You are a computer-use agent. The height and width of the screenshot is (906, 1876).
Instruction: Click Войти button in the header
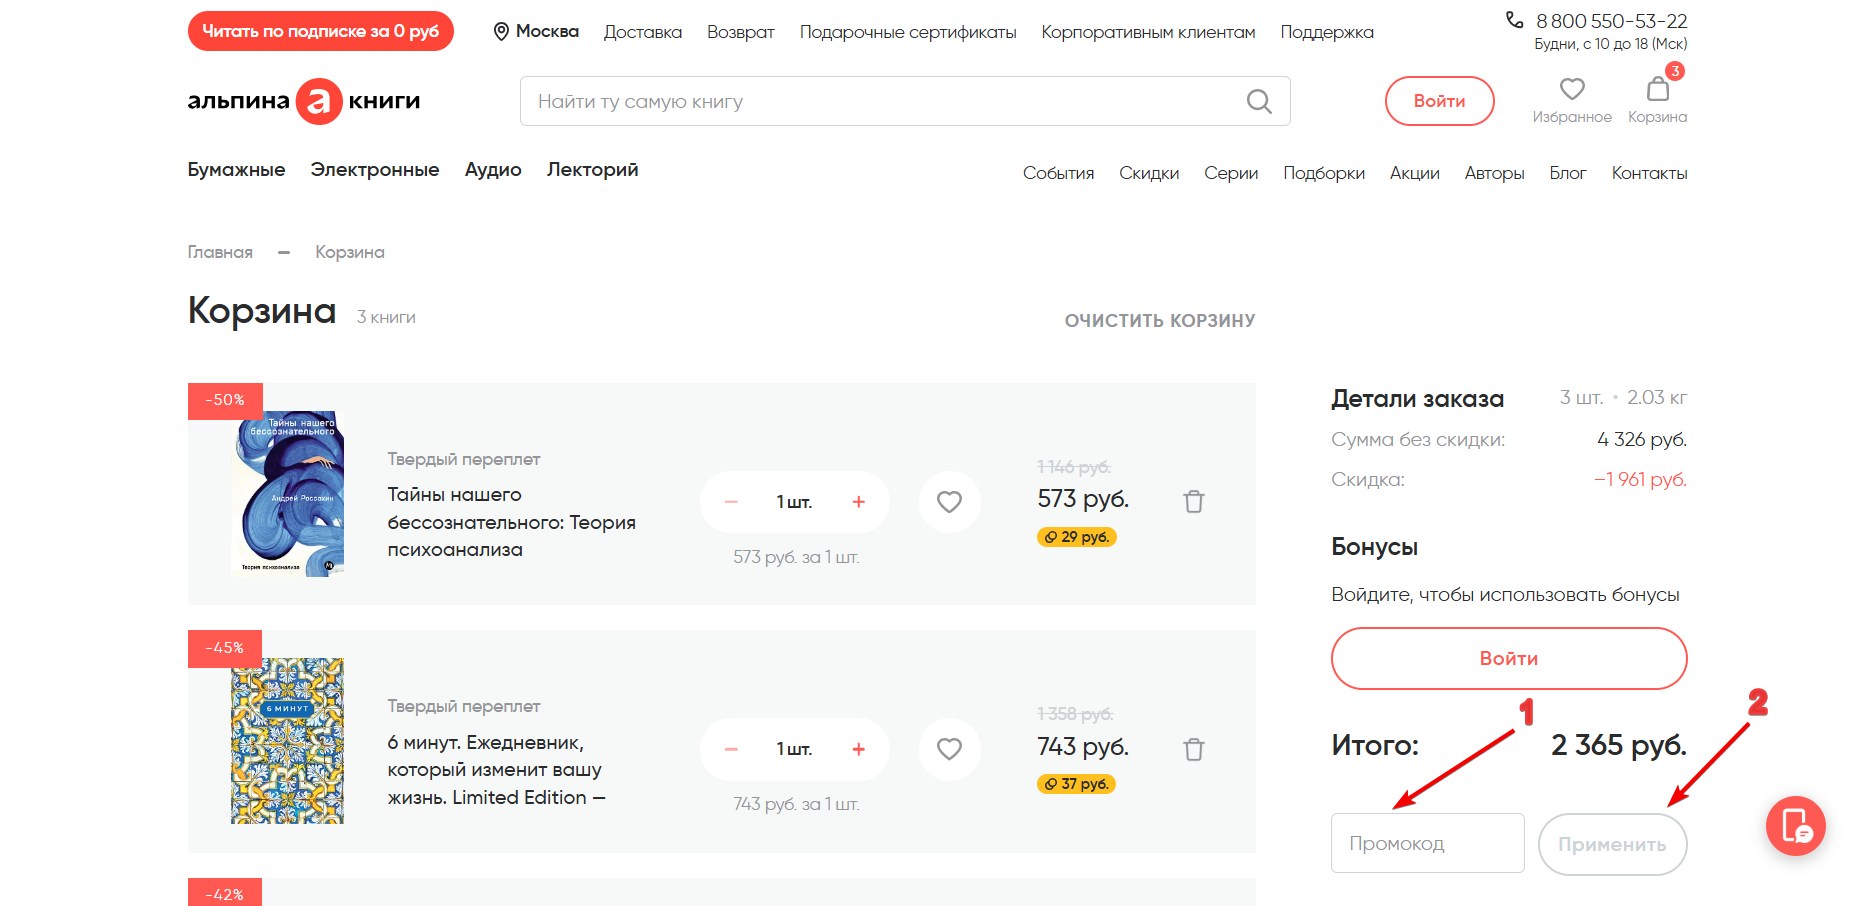click(1439, 101)
